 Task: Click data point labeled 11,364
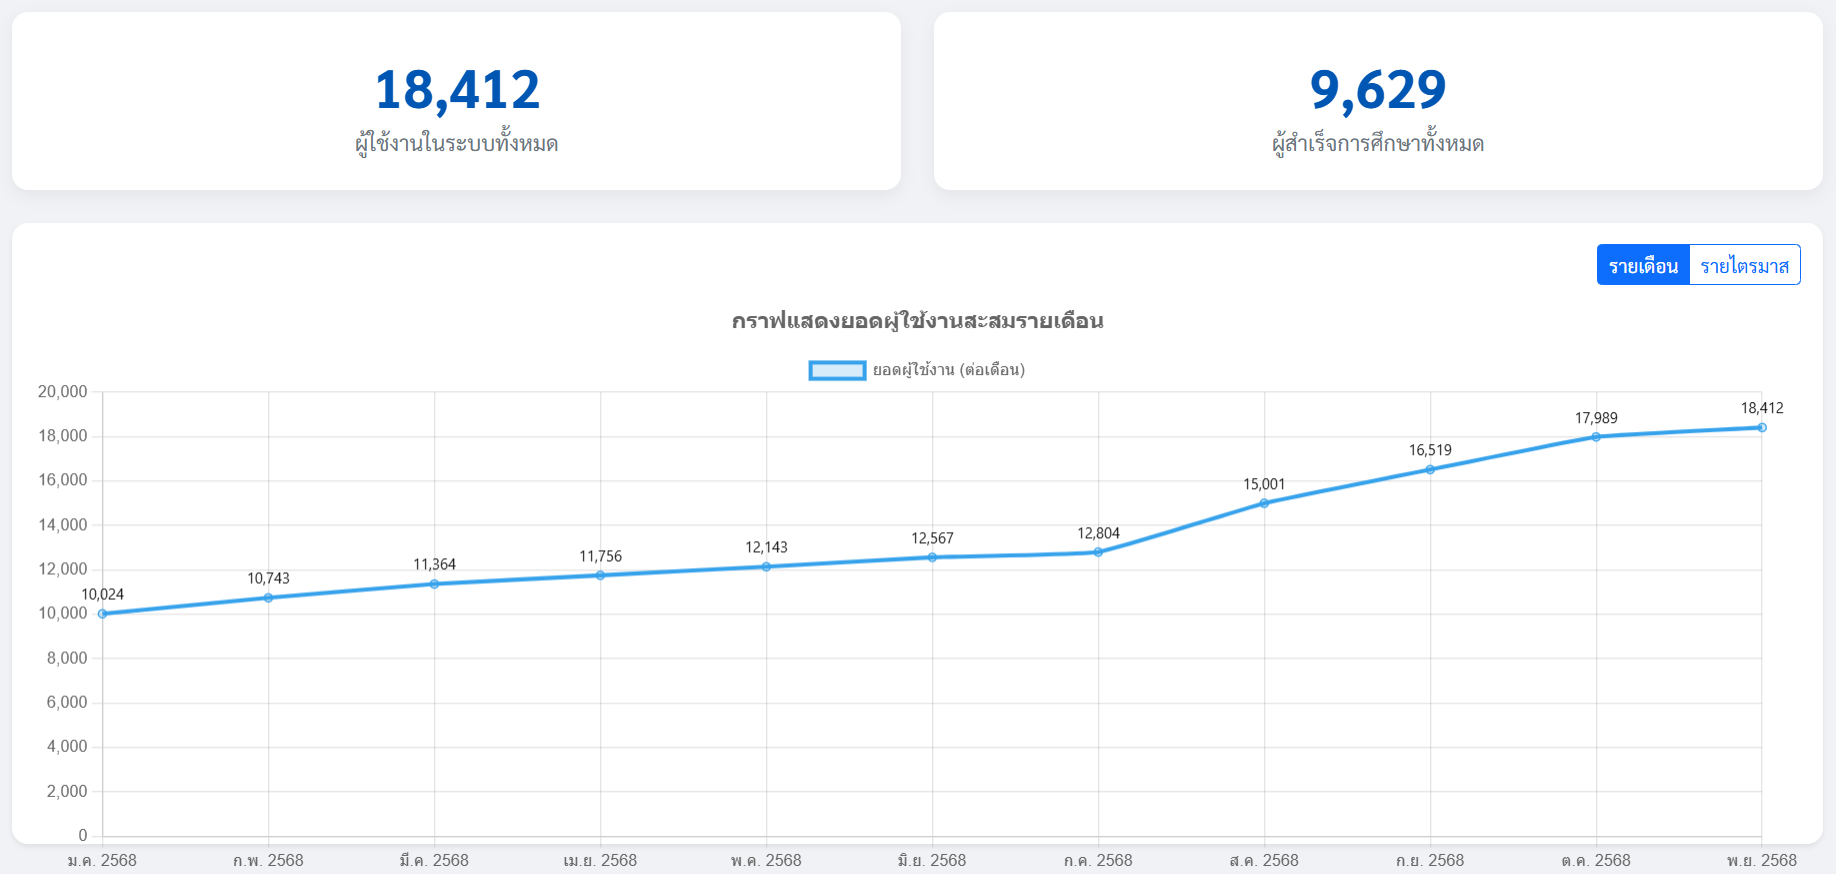tap(434, 584)
